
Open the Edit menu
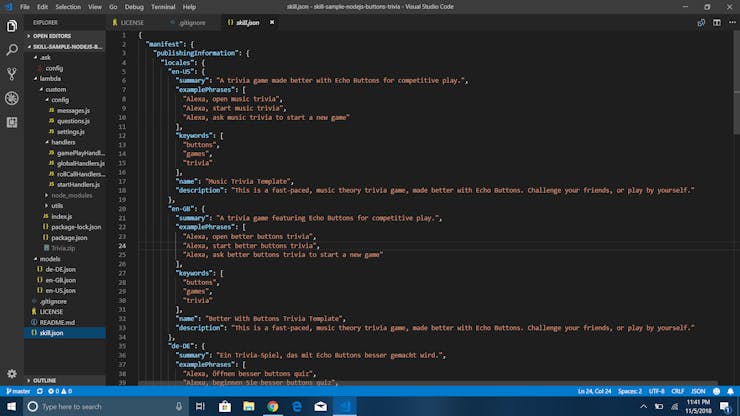click(x=42, y=7)
